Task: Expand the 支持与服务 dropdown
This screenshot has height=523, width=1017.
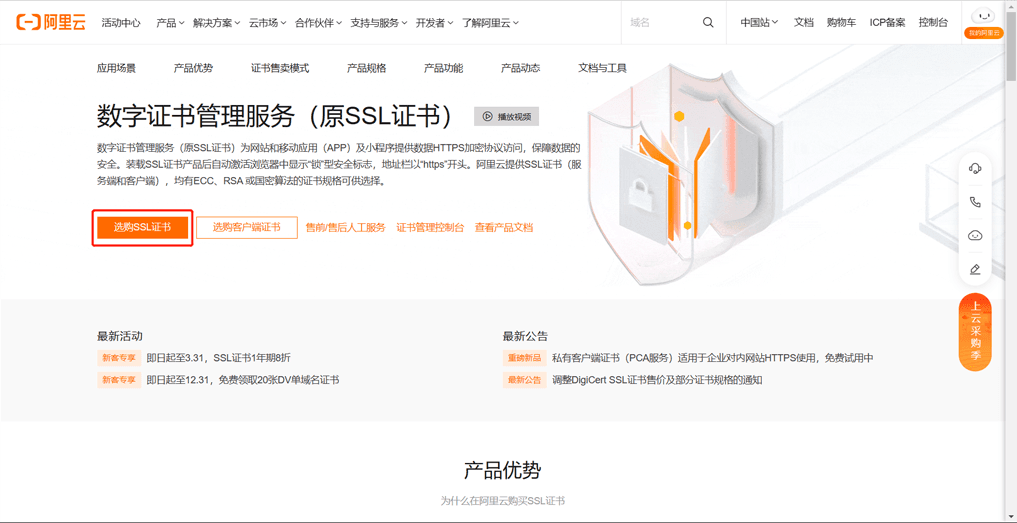Action: coord(378,22)
